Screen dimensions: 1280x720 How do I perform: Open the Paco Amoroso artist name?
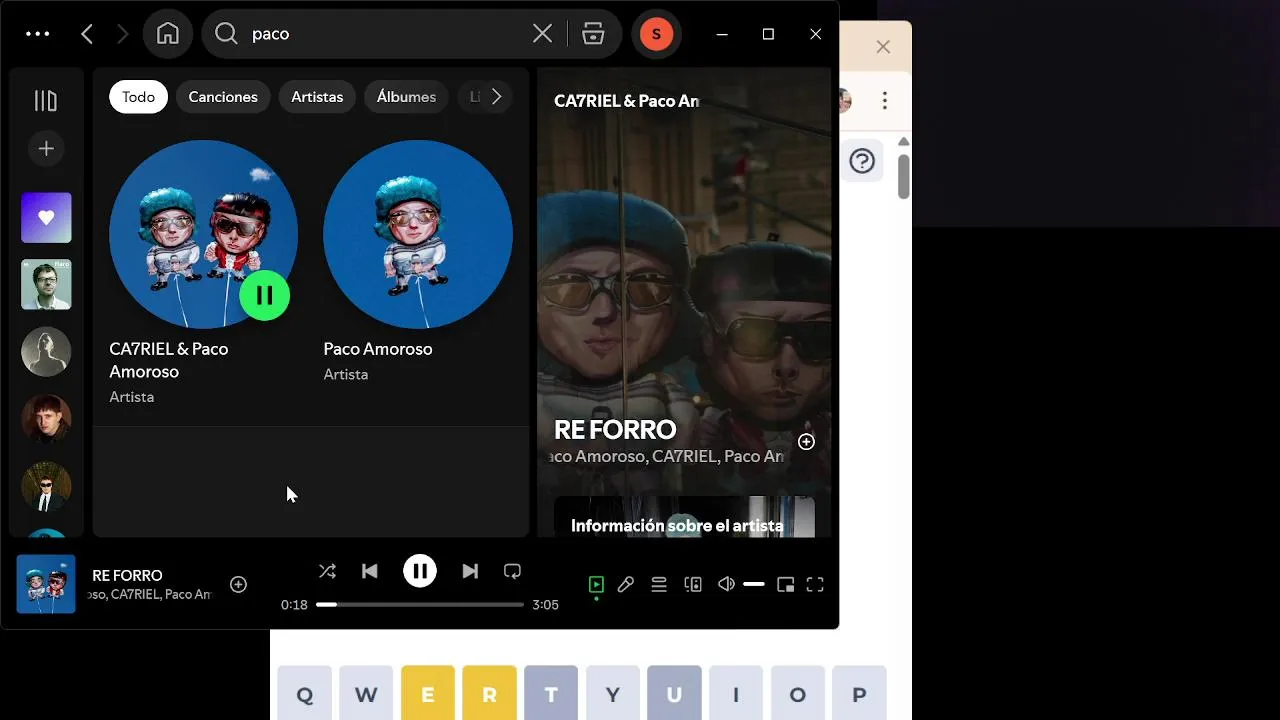(x=378, y=349)
